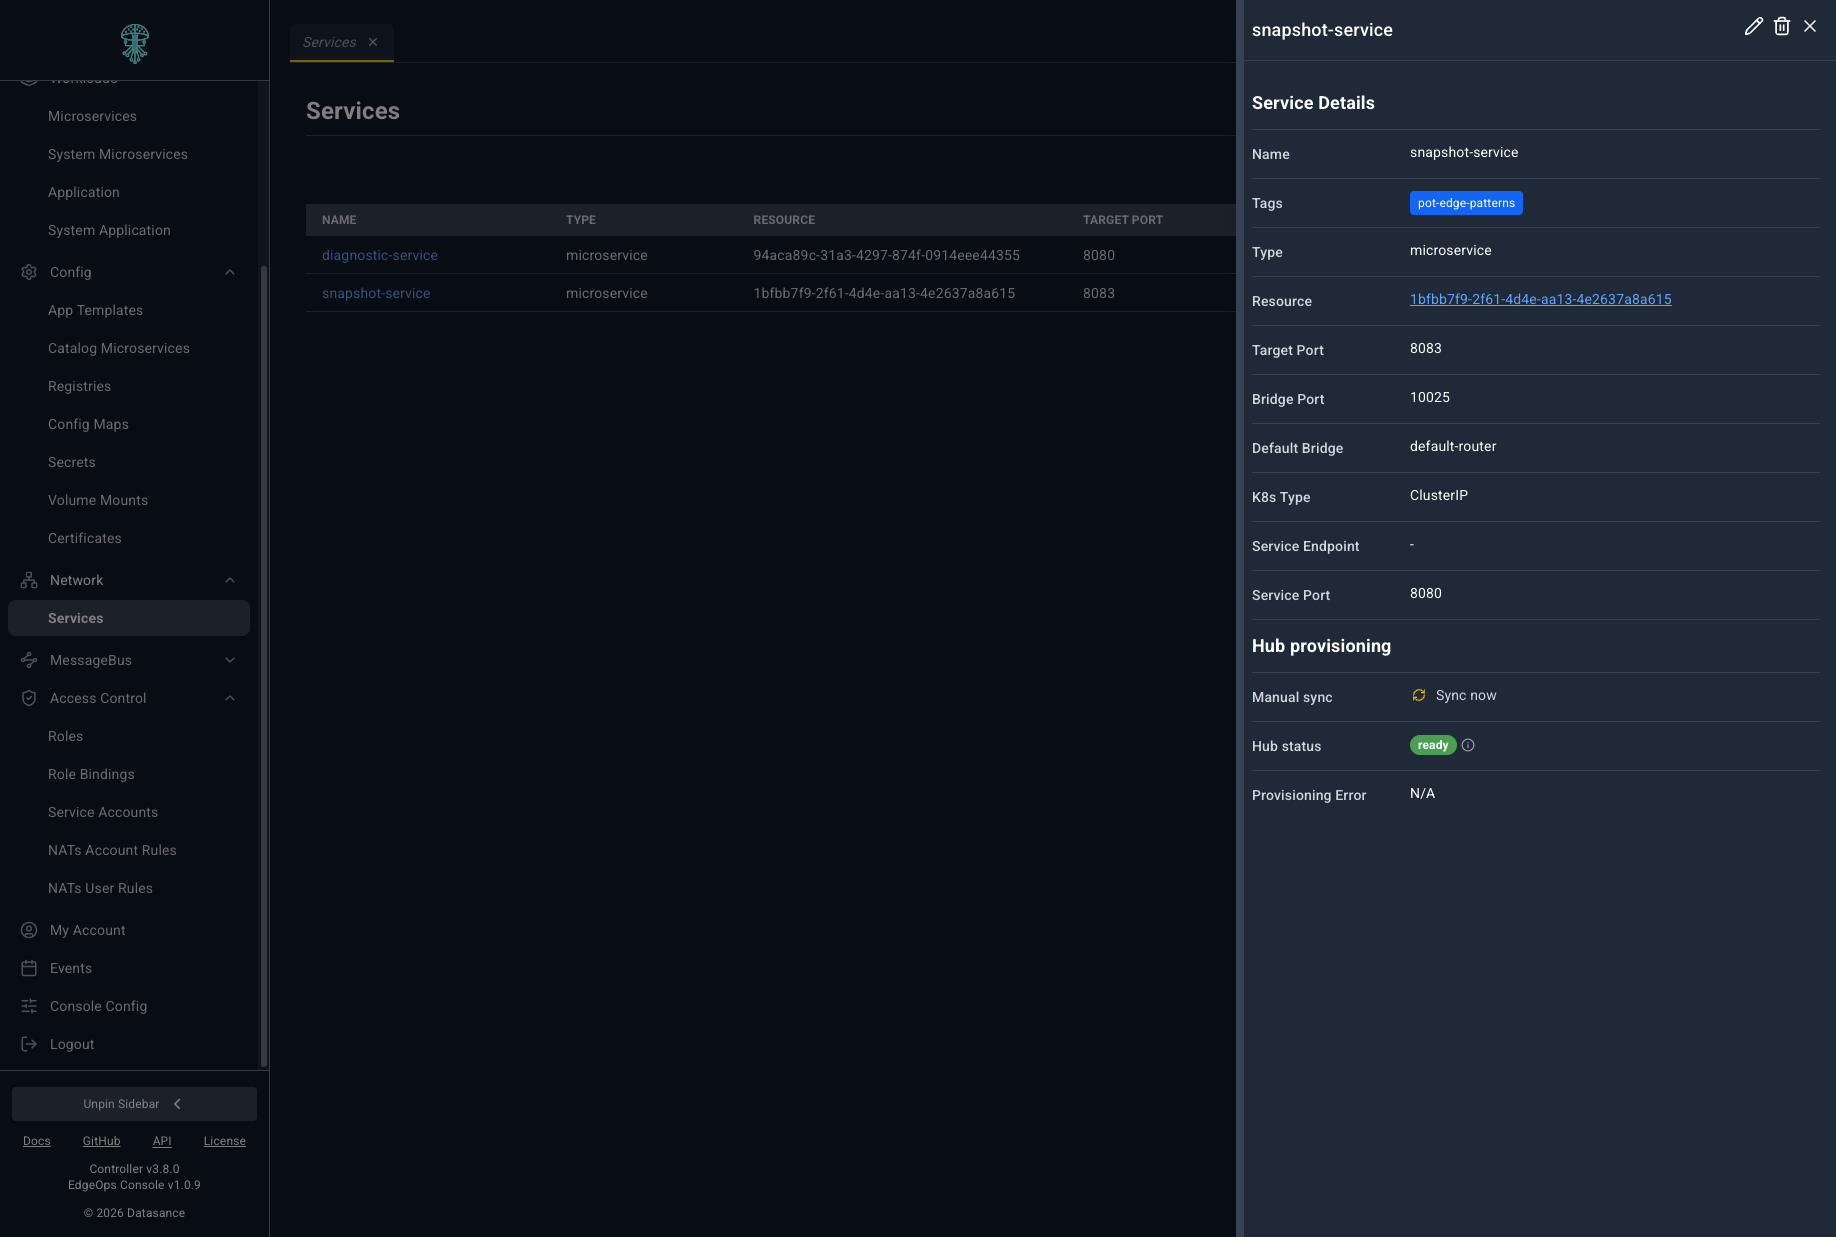
Task: Open the API link
Action: click(162, 1141)
